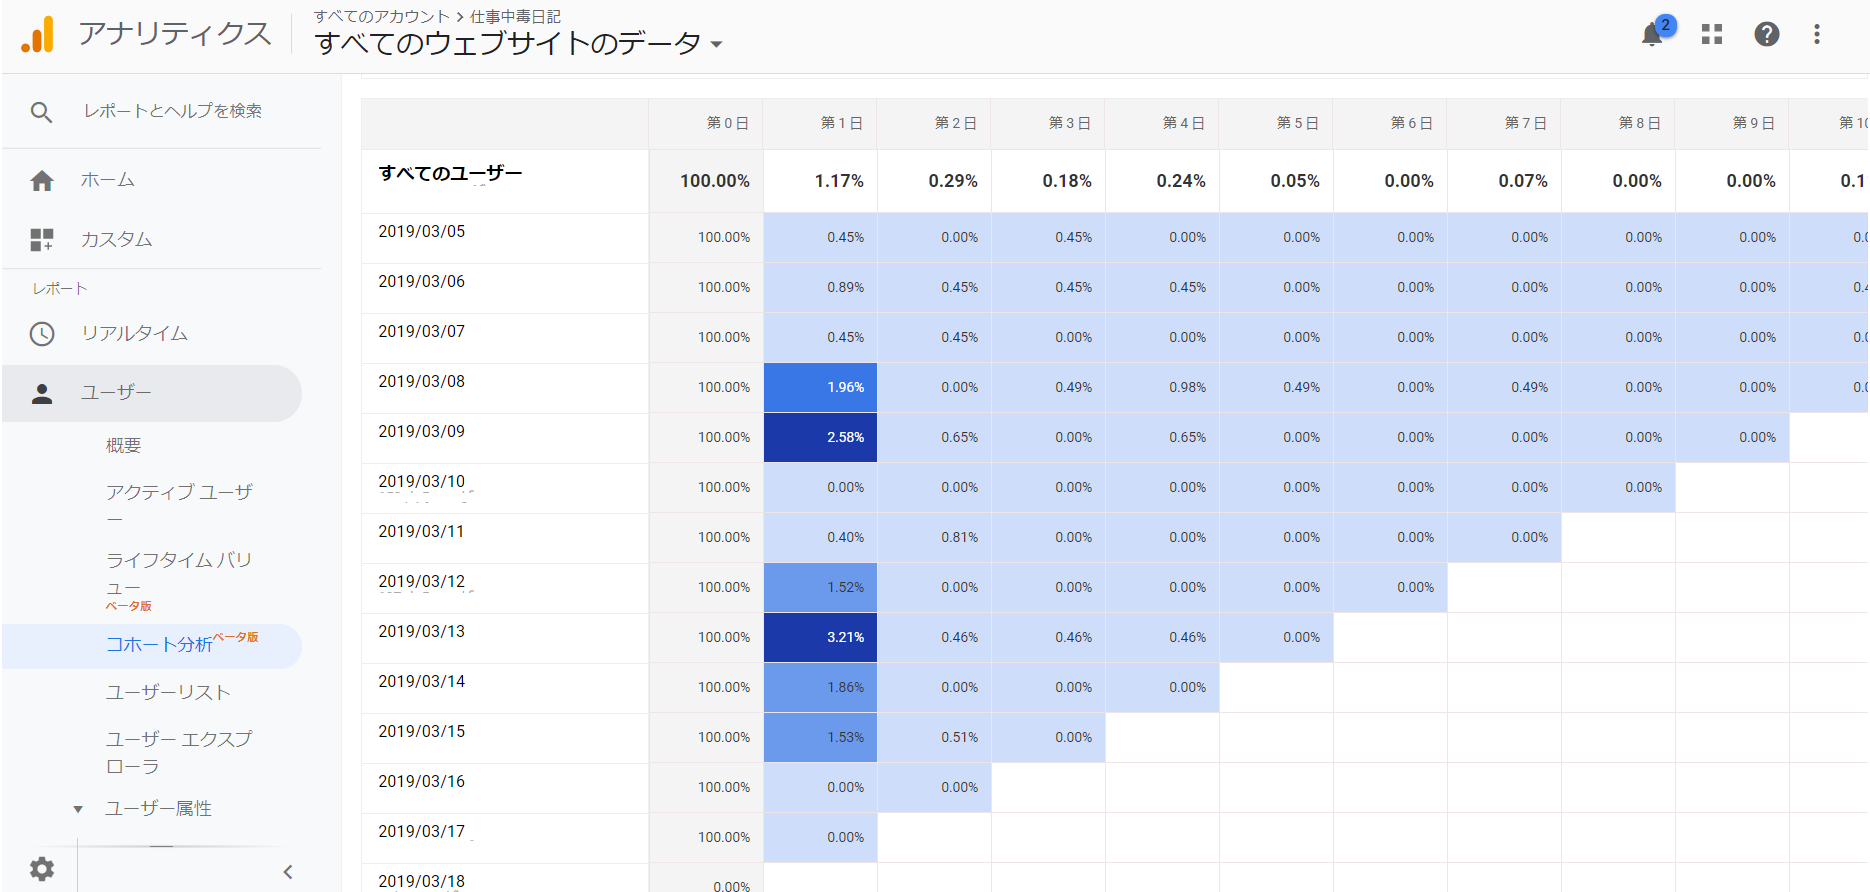
Task: Click the 3.21% cohort cell for 2019/03/13
Action: [x=820, y=638]
